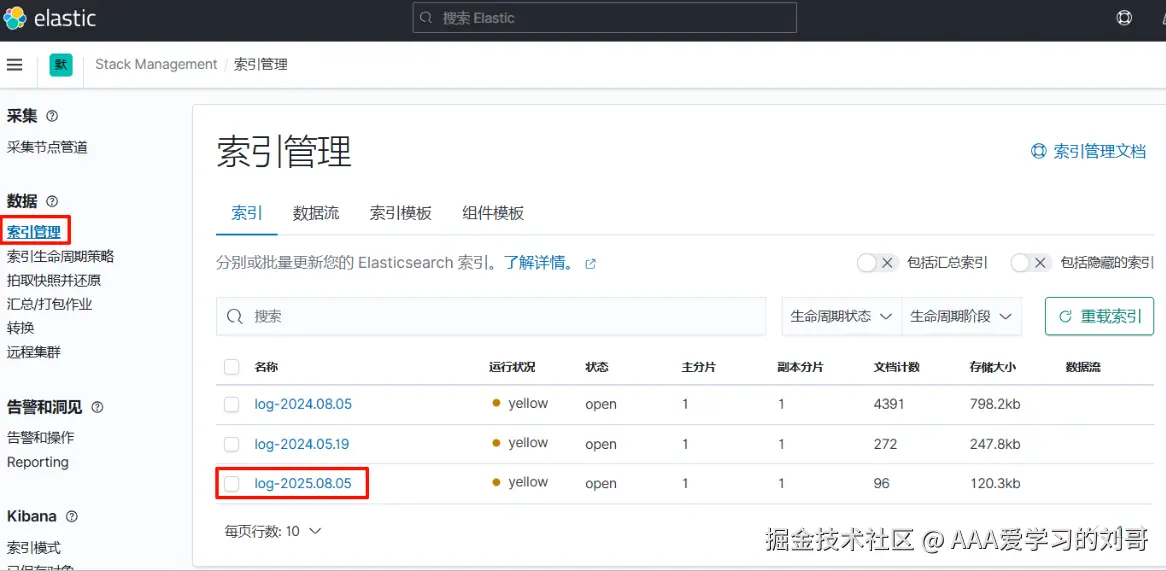The width and height of the screenshot is (1166, 571).
Task: Click the help icon next to 告警和洞见
Action: 97,407
